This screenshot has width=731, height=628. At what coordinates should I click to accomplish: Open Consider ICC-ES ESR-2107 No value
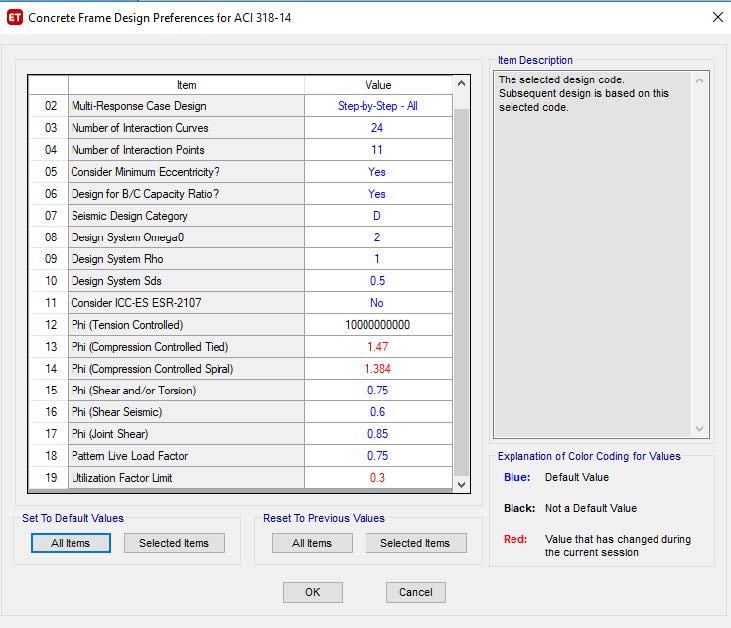pos(378,303)
